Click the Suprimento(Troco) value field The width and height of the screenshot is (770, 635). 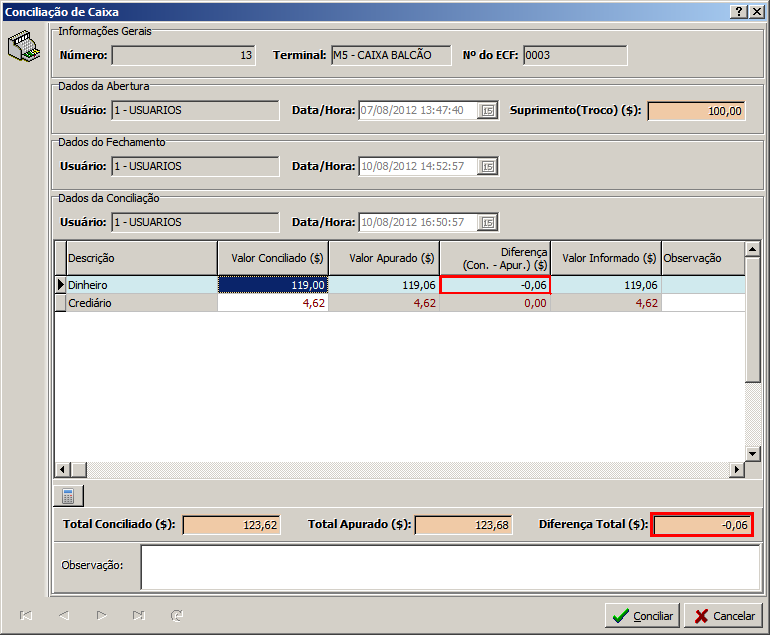pyautogui.click(x=696, y=111)
